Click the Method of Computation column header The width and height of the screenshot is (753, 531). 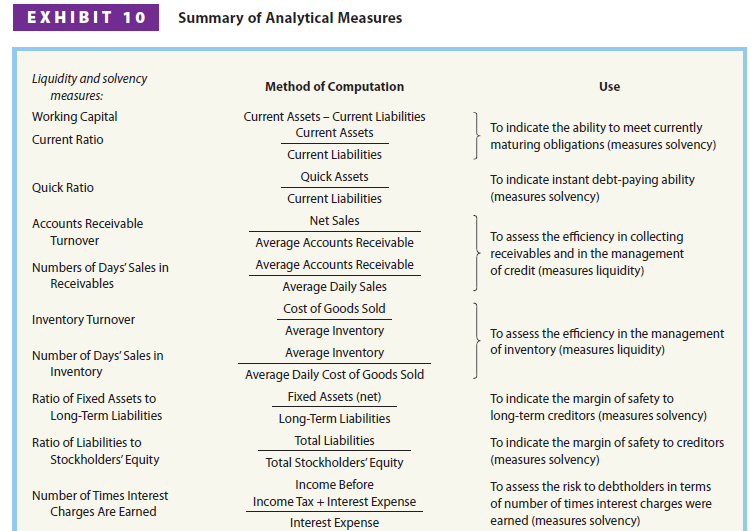tap(334, 87)
